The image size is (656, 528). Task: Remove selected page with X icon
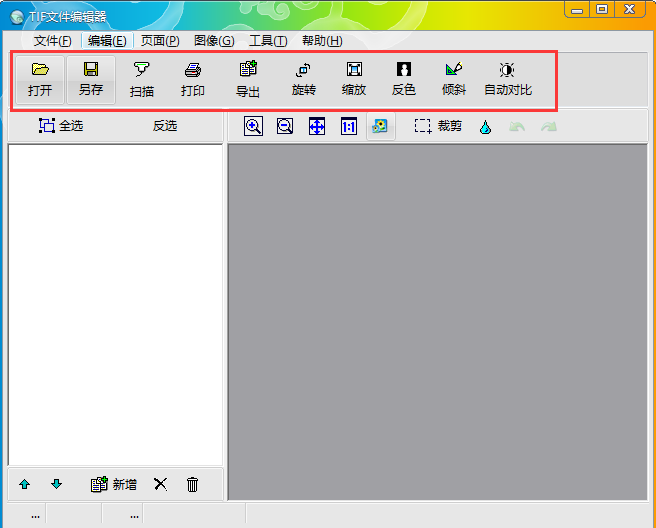click(160, 484)
